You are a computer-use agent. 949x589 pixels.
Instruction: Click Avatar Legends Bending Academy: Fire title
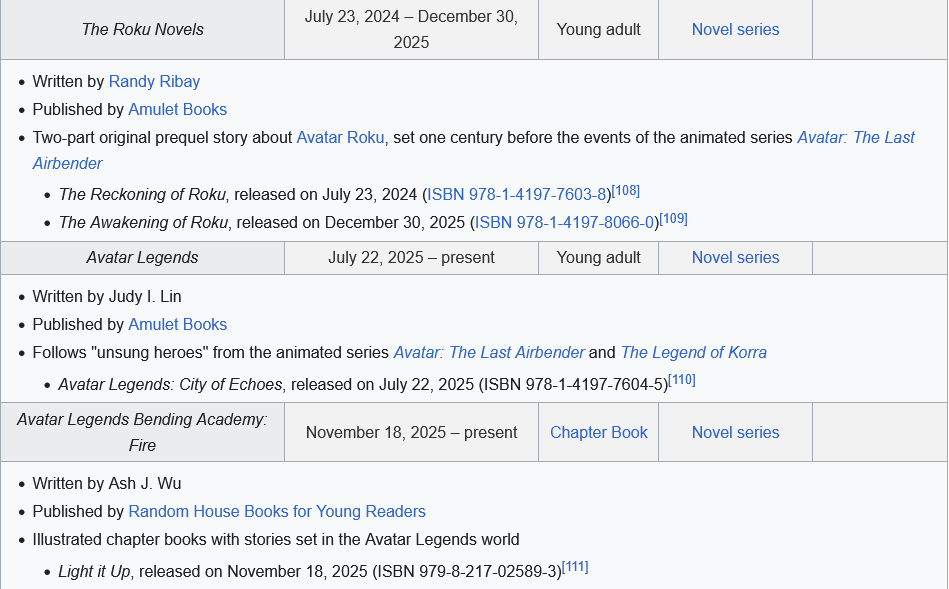click(x=142, y=432)
